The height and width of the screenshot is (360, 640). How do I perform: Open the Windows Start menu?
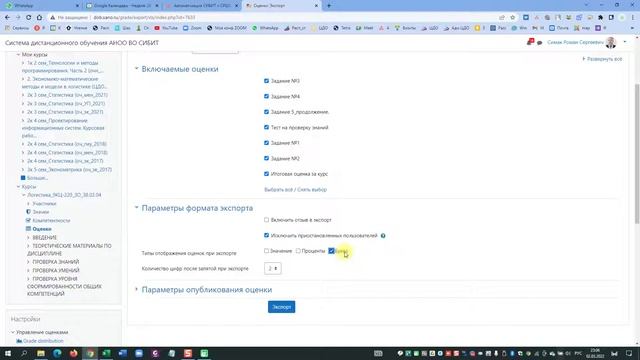pos(8,353)
